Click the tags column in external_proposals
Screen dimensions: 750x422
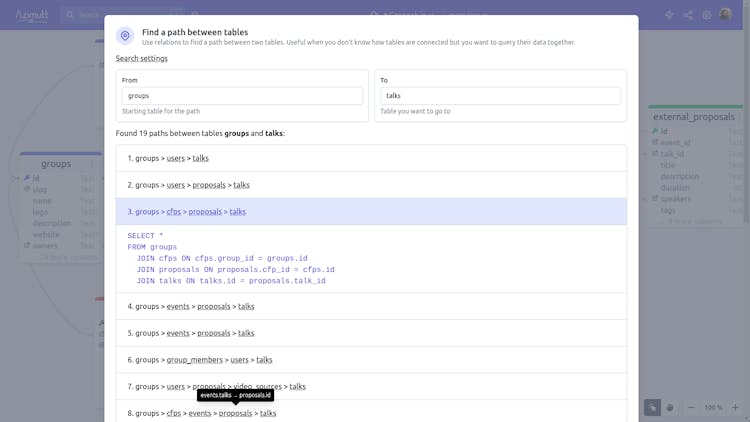tap(668, 210)
